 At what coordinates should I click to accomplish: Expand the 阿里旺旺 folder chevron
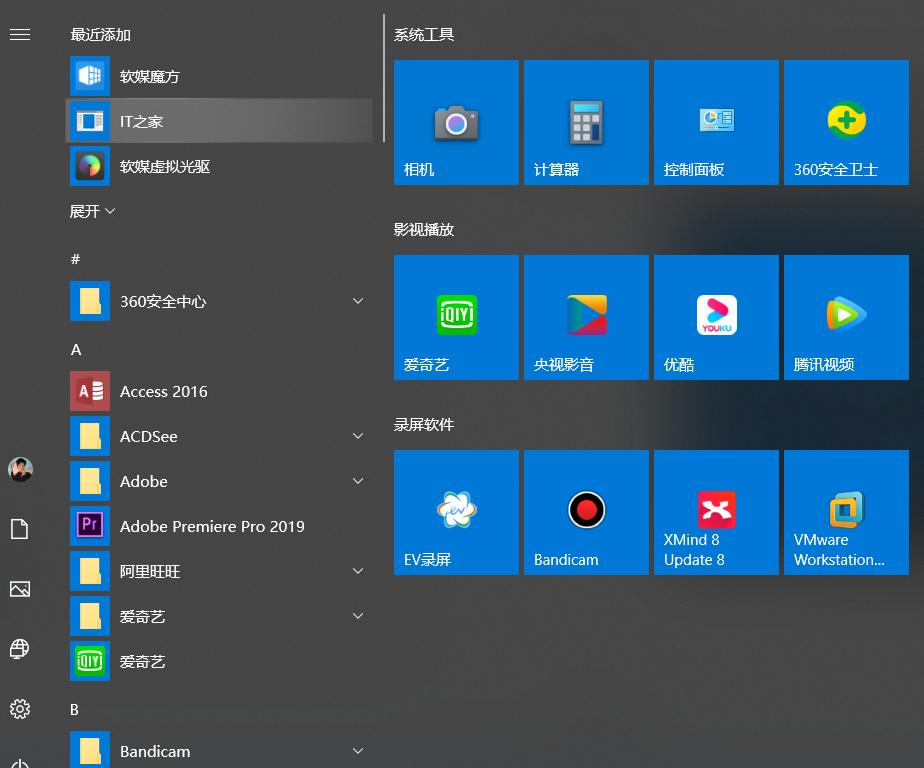pyautogui.click(x=358, y=571)
